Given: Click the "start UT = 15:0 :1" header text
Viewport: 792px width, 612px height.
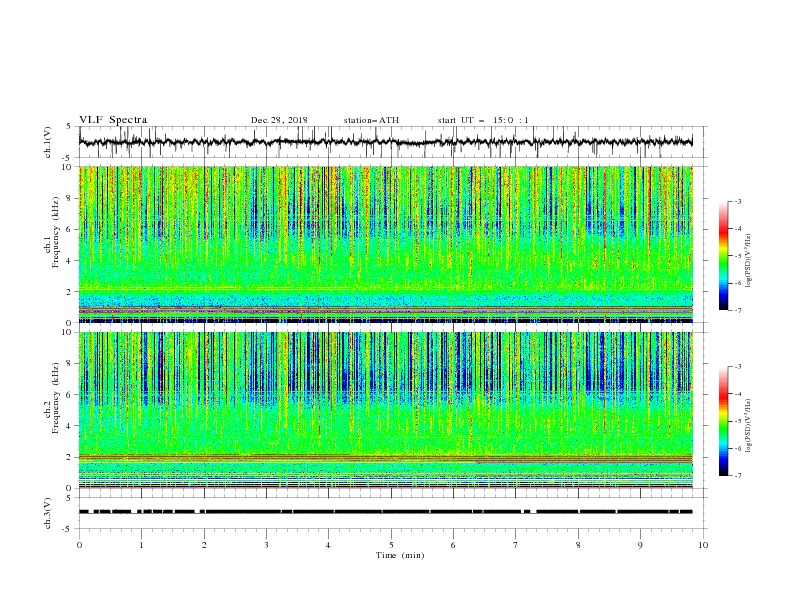Looking at the screenshot, I should pyautogui.click(x=482, y=120).
